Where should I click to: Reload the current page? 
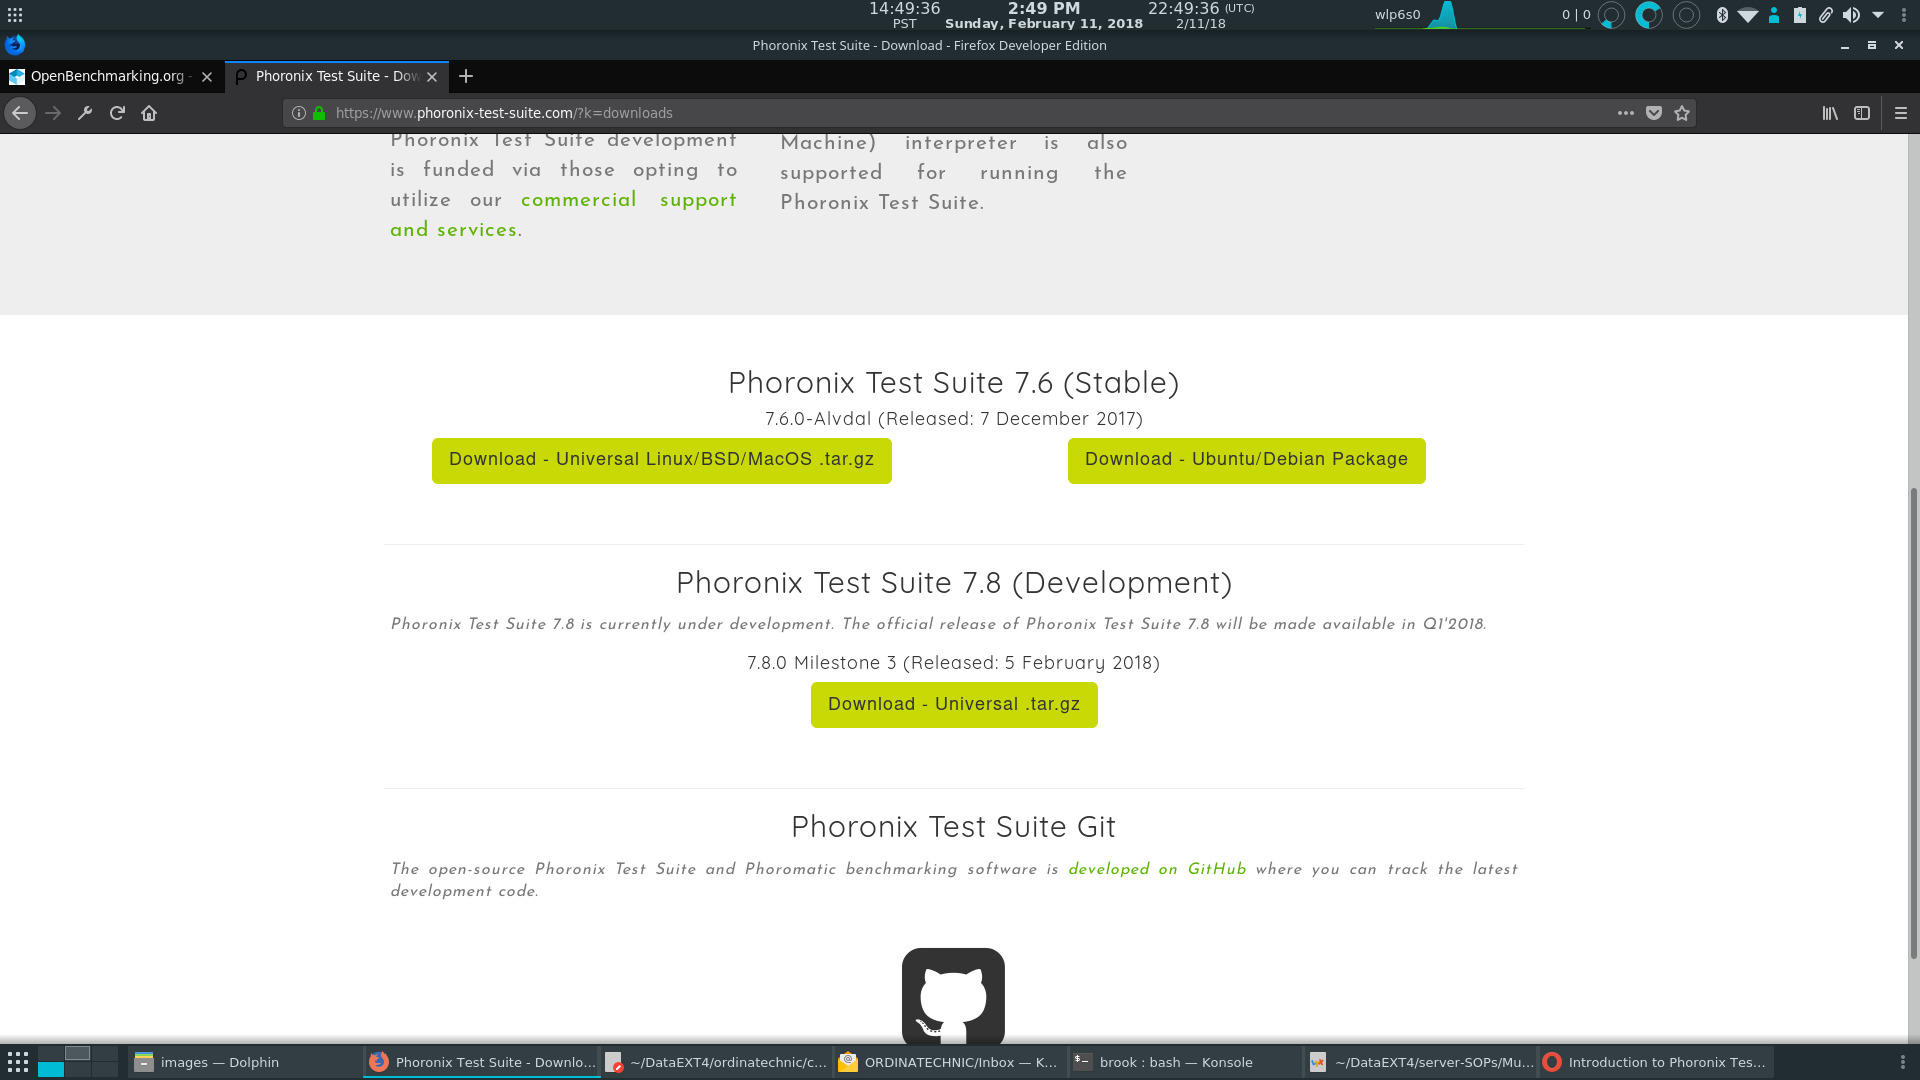117,113
